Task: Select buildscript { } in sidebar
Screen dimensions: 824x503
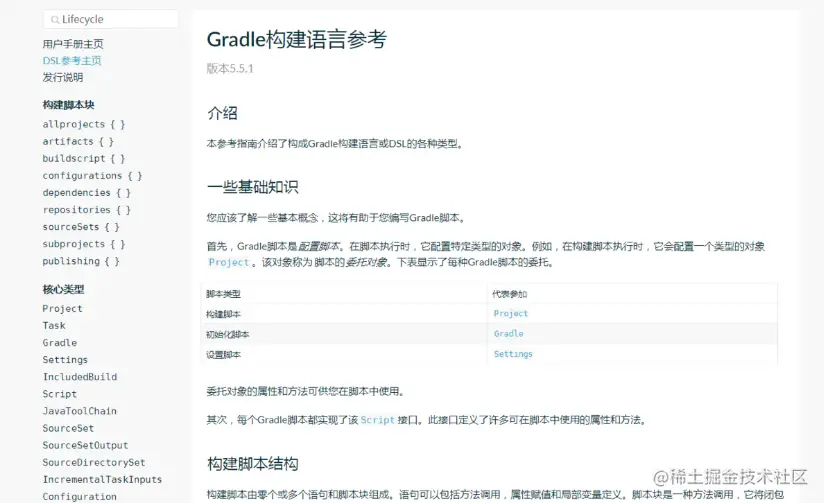Action: (x=84, y=159)
